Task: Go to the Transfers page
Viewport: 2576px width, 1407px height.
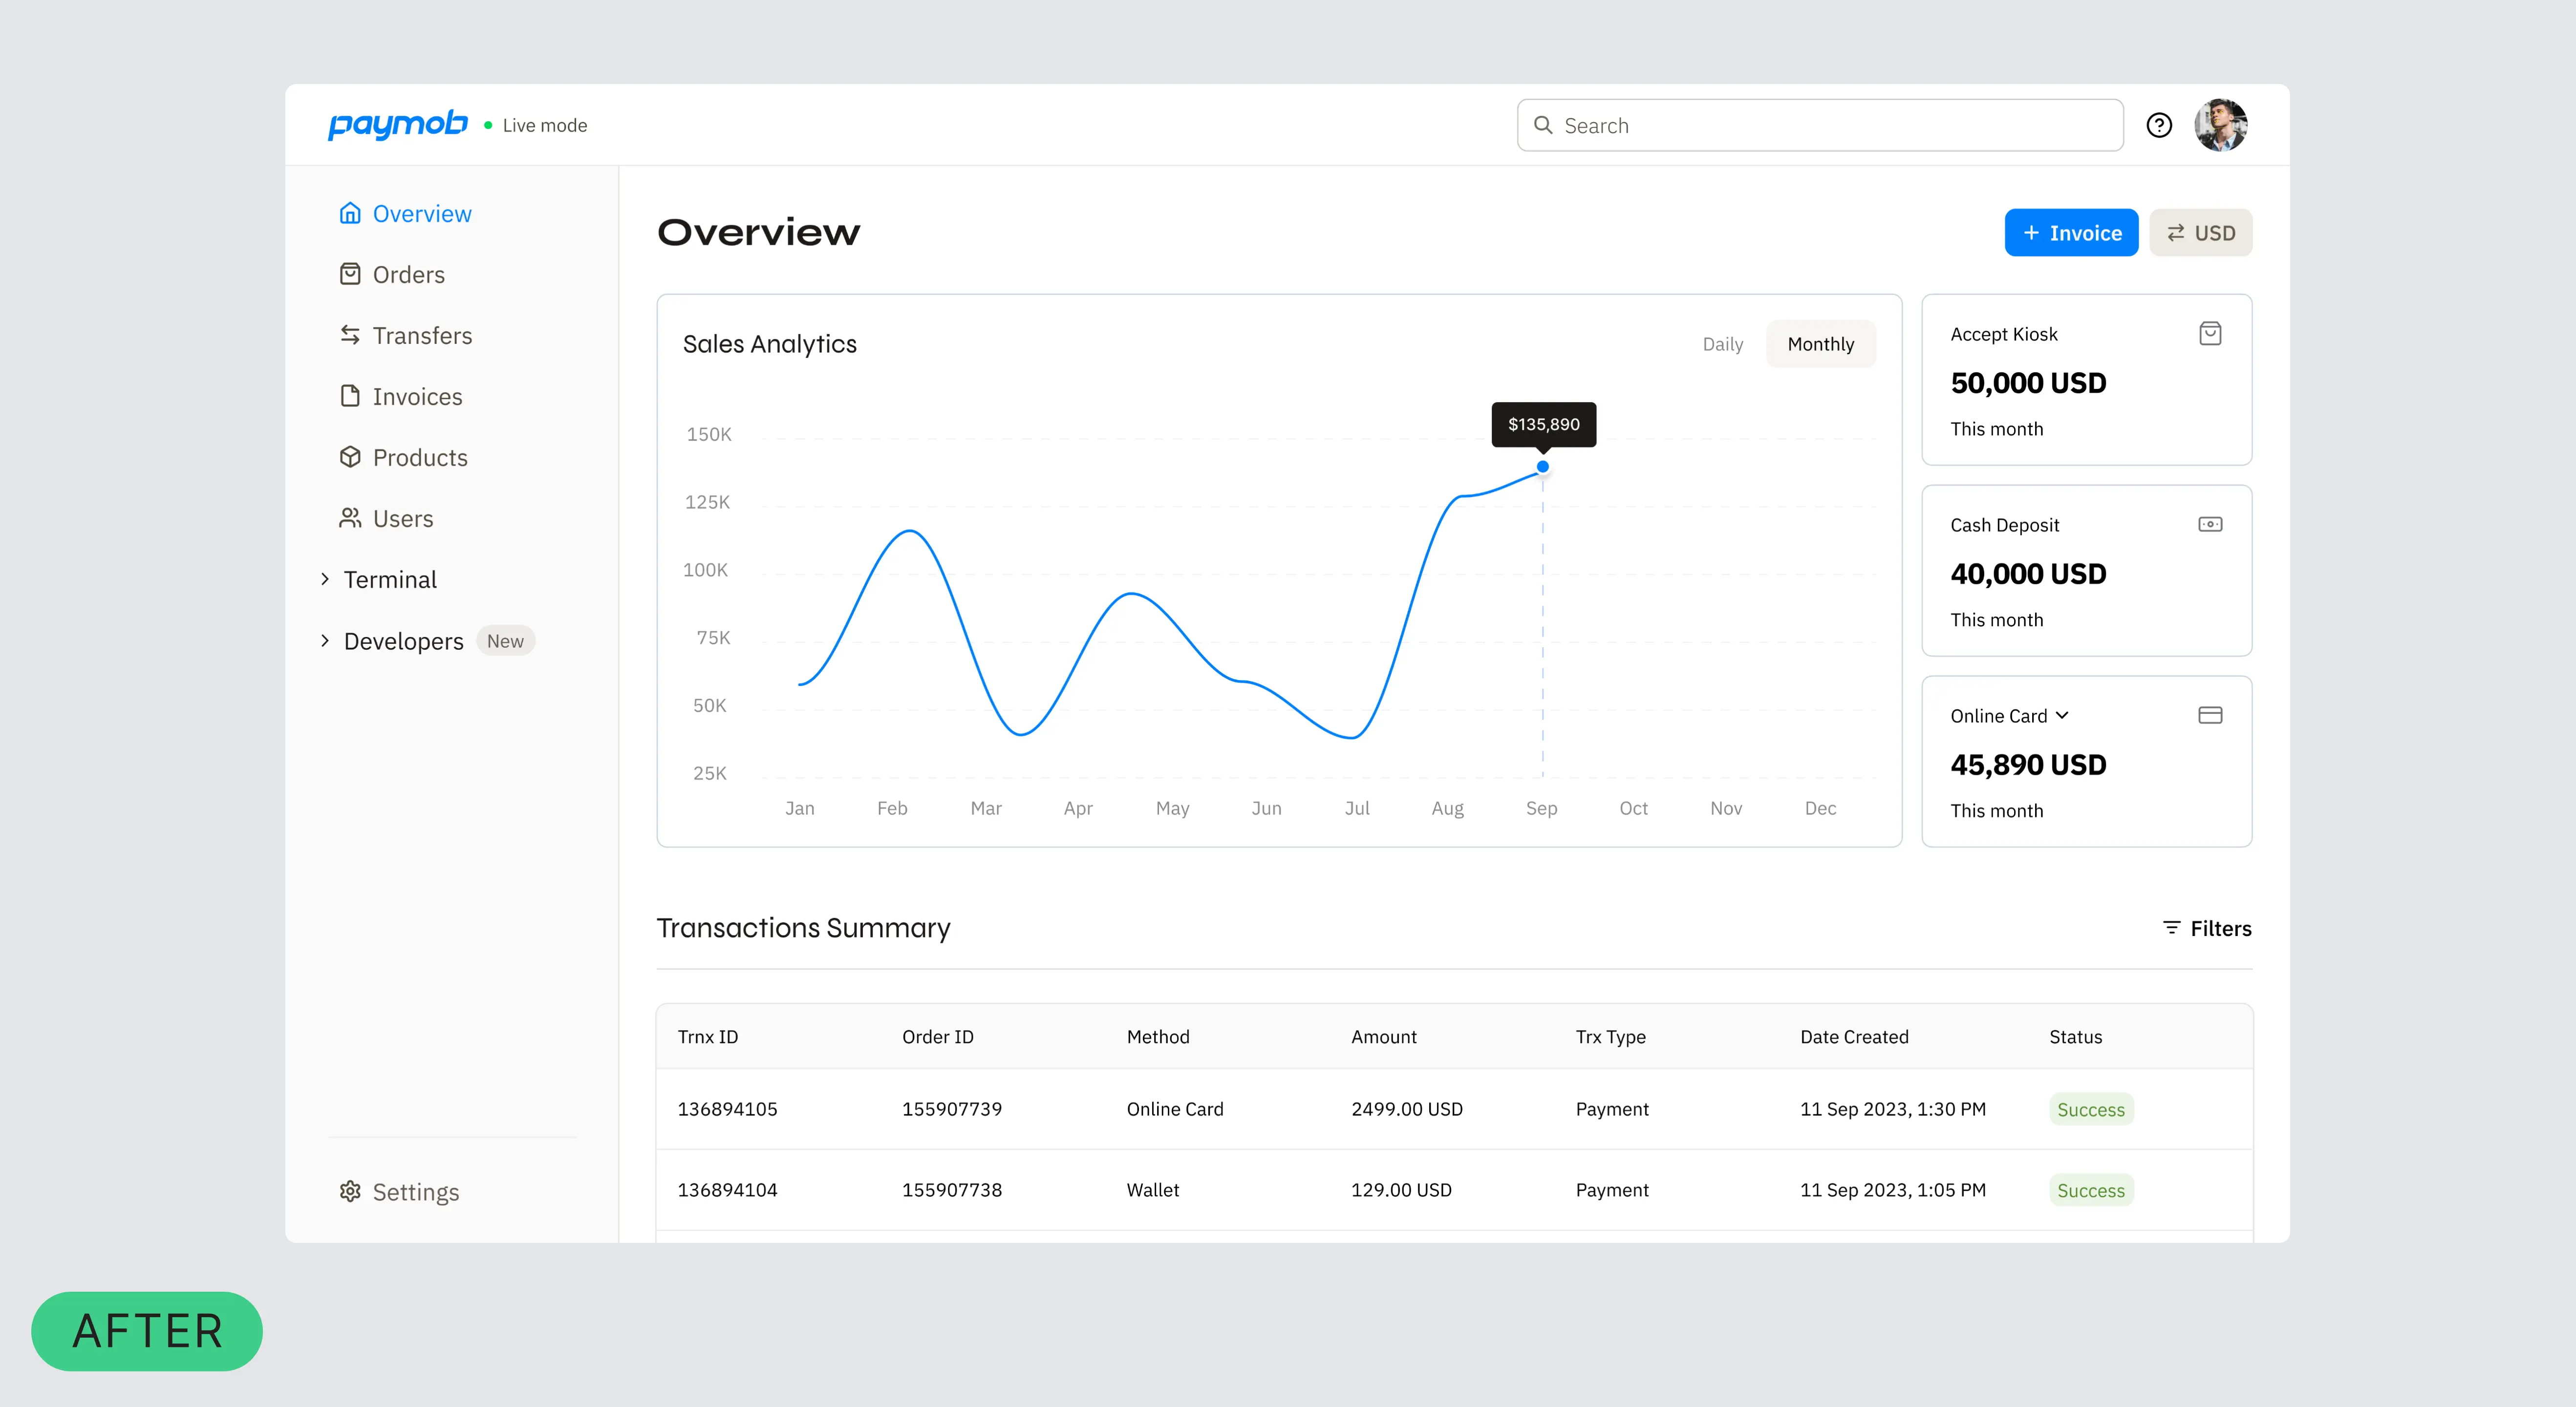Action: coord(421,336)
